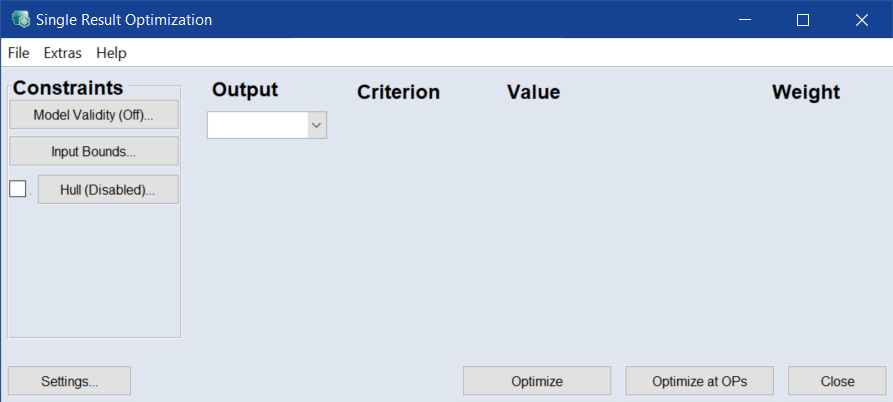
Task: Click the Weight column header
Action: pyautogui.click(x=805, y=93)
